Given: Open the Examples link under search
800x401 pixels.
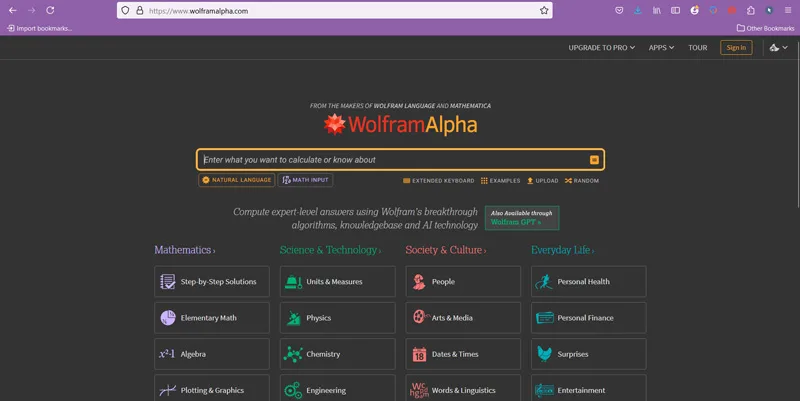Looking at the screenshot, I should (501, 181).
